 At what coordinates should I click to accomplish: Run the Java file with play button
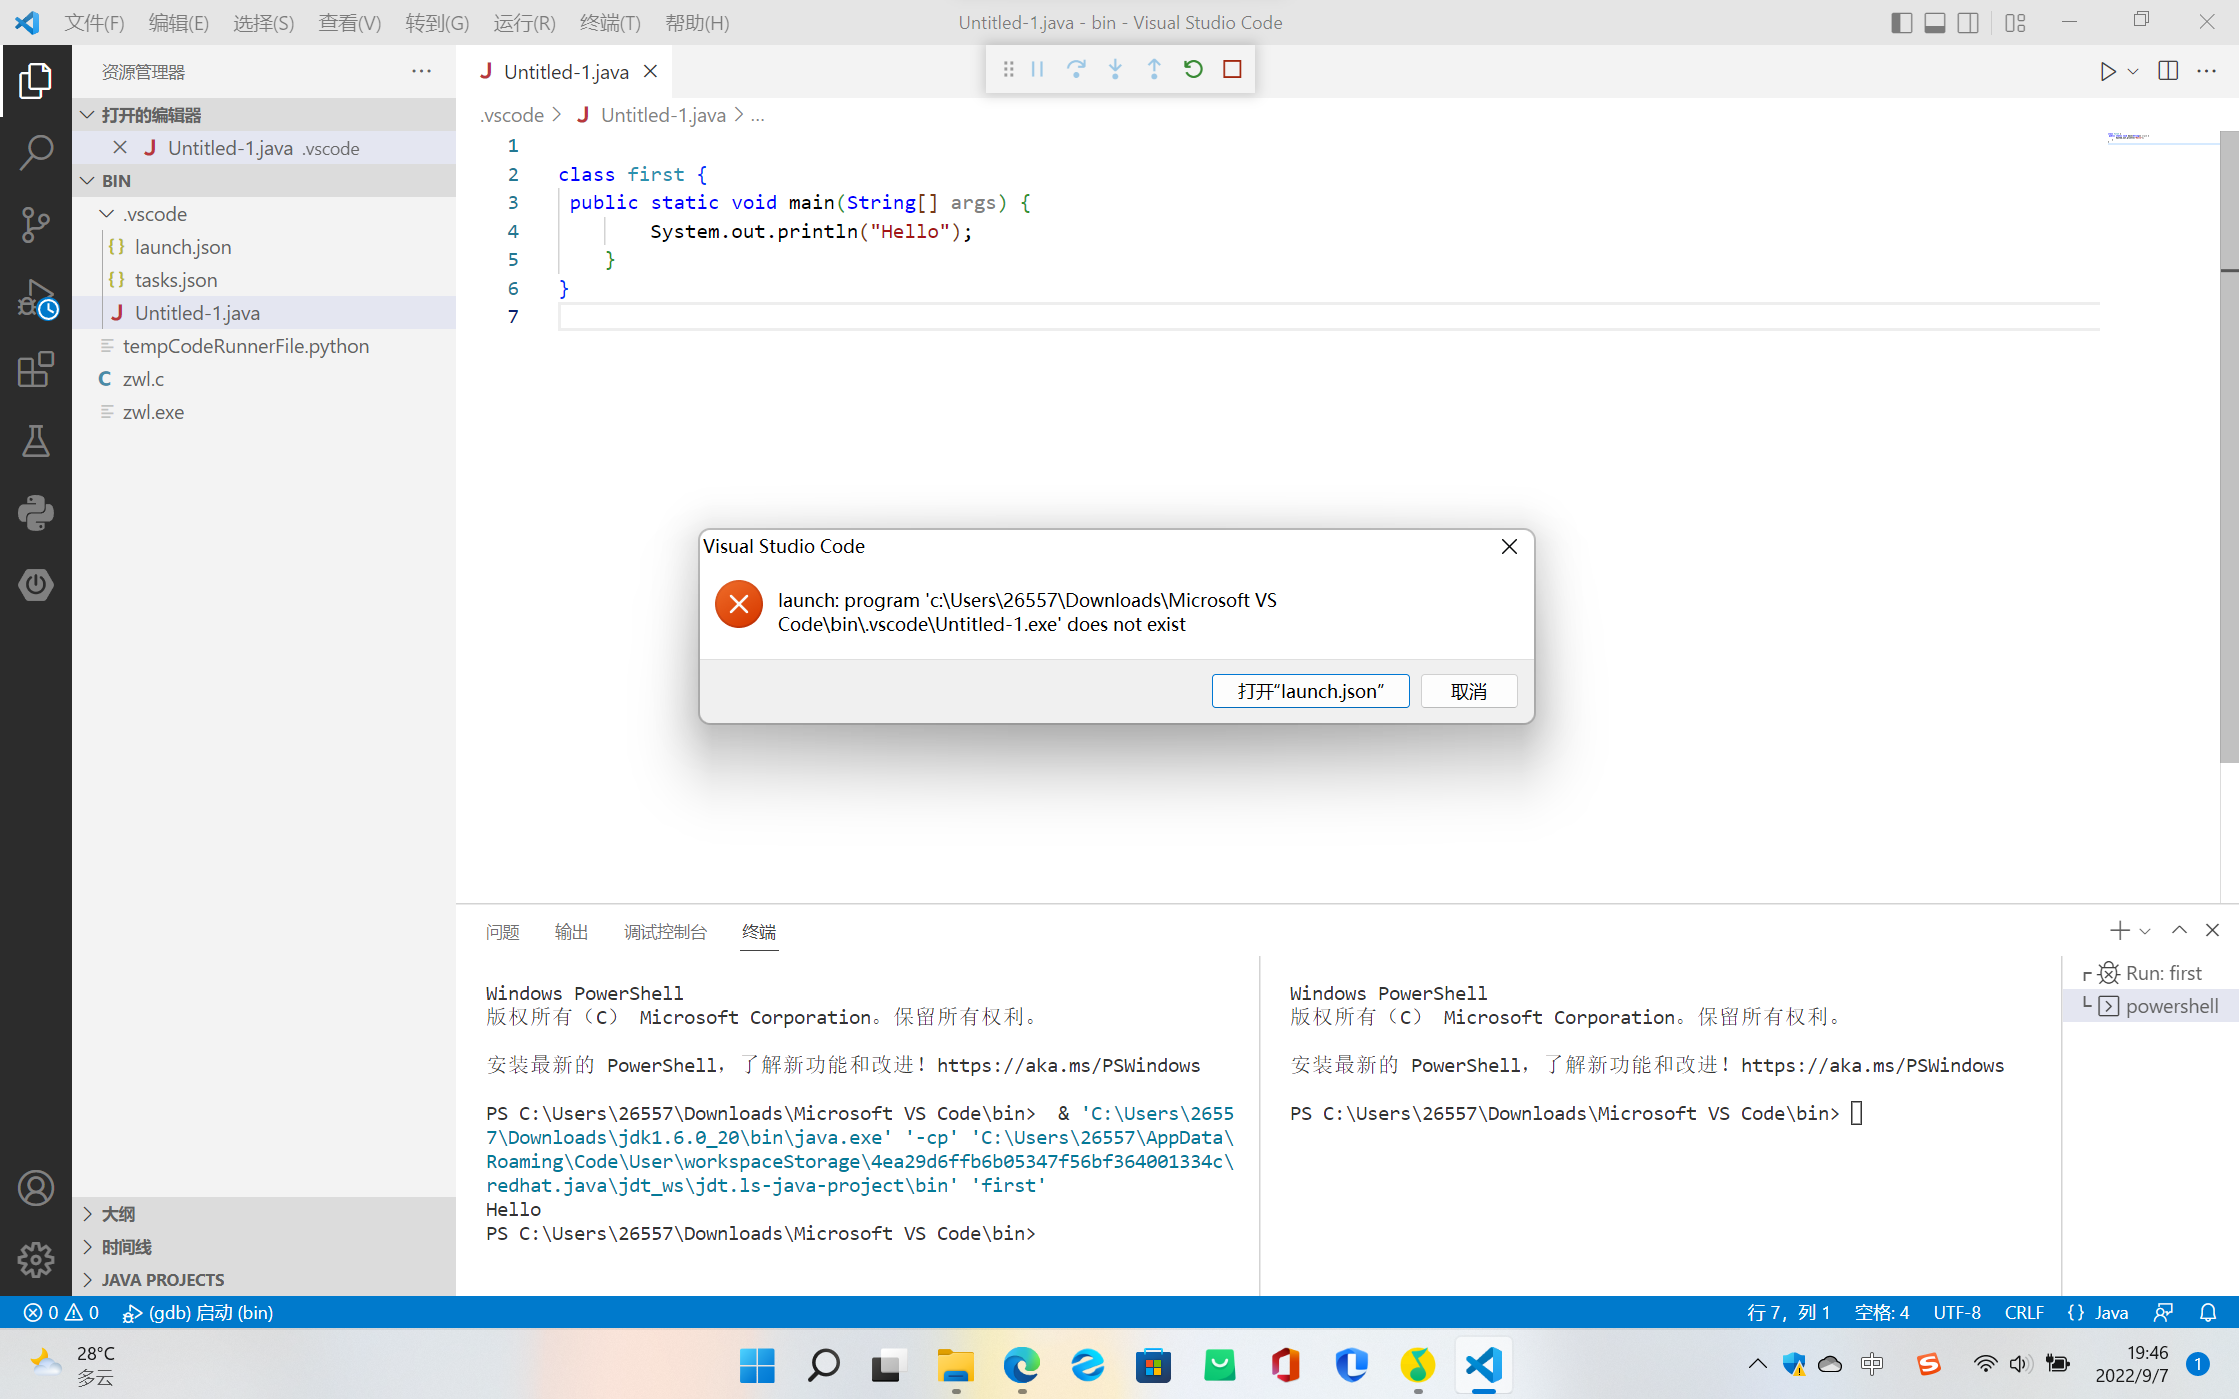(2108, 71)
